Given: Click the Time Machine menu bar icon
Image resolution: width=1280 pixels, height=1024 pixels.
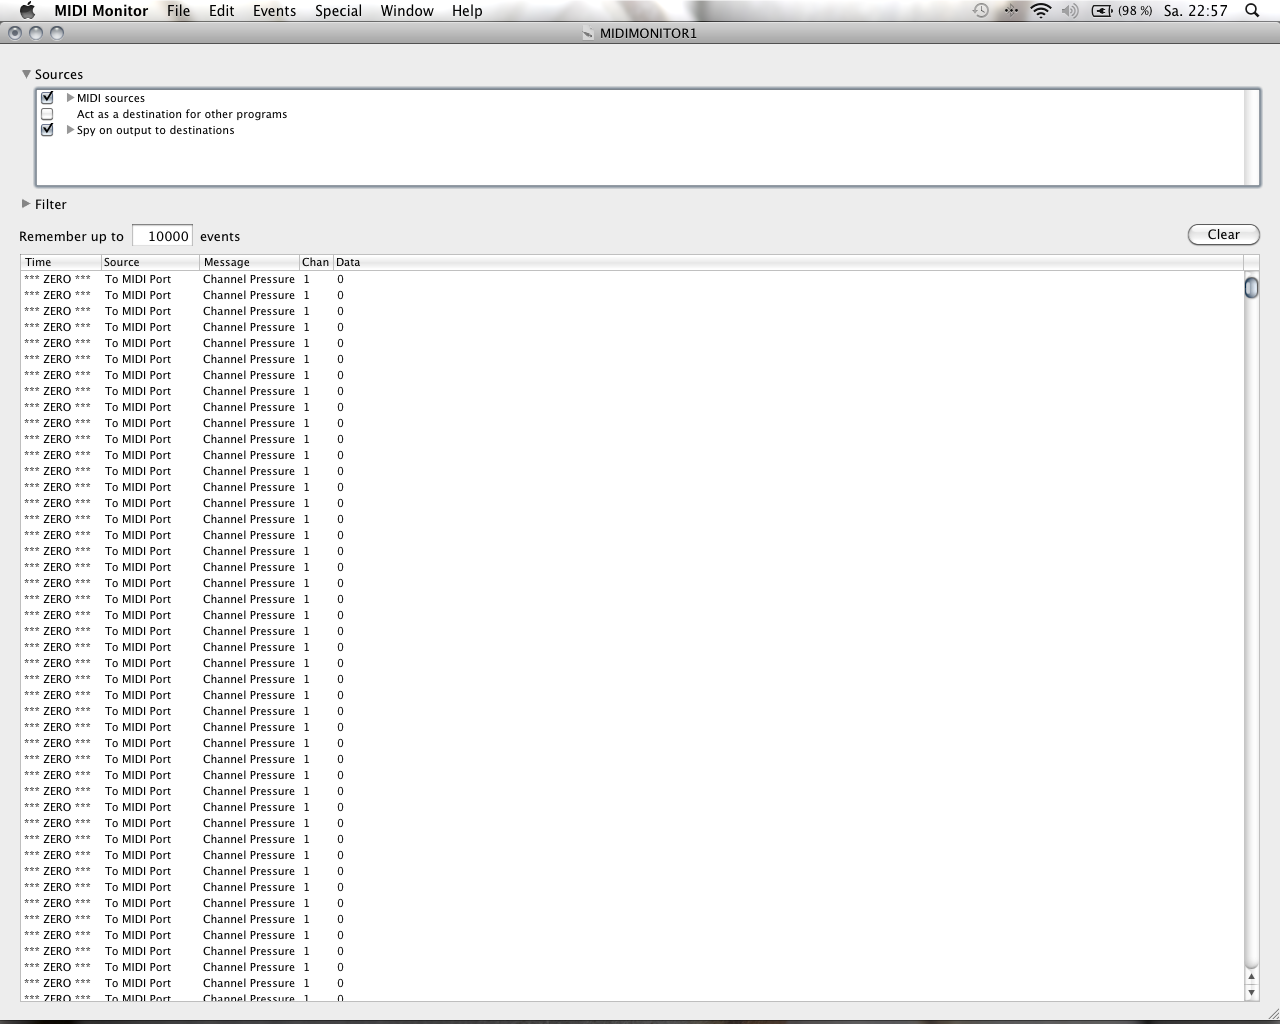Looking at the screenshot, I should [981, 11].
